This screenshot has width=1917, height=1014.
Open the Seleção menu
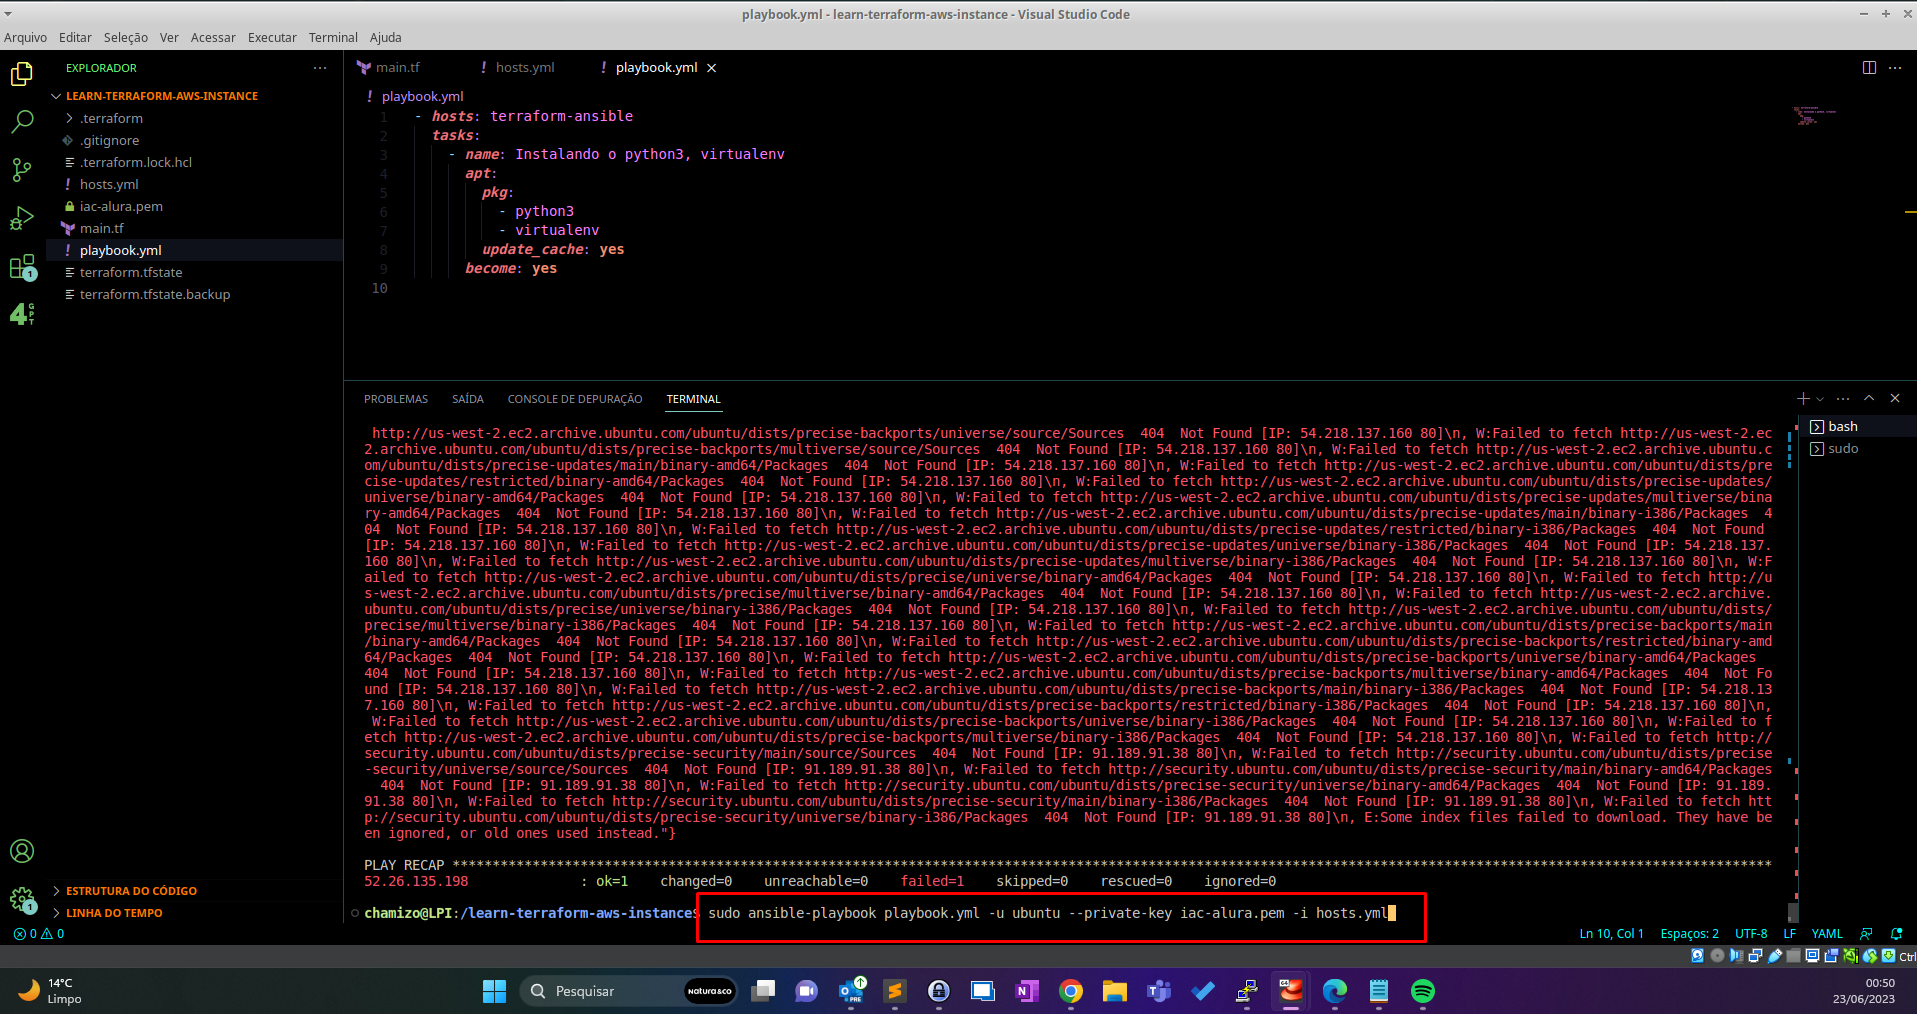tap(126, 38)
